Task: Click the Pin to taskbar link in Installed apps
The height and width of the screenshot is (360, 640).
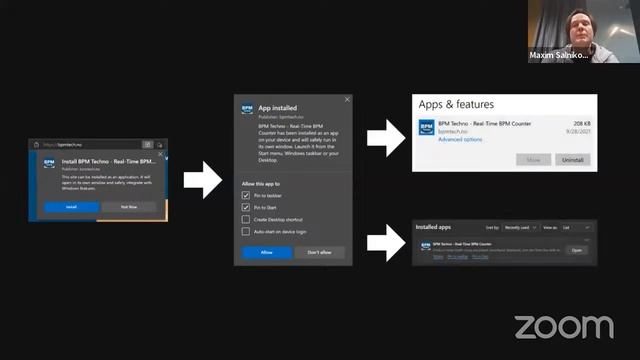Action: [458, 257]
